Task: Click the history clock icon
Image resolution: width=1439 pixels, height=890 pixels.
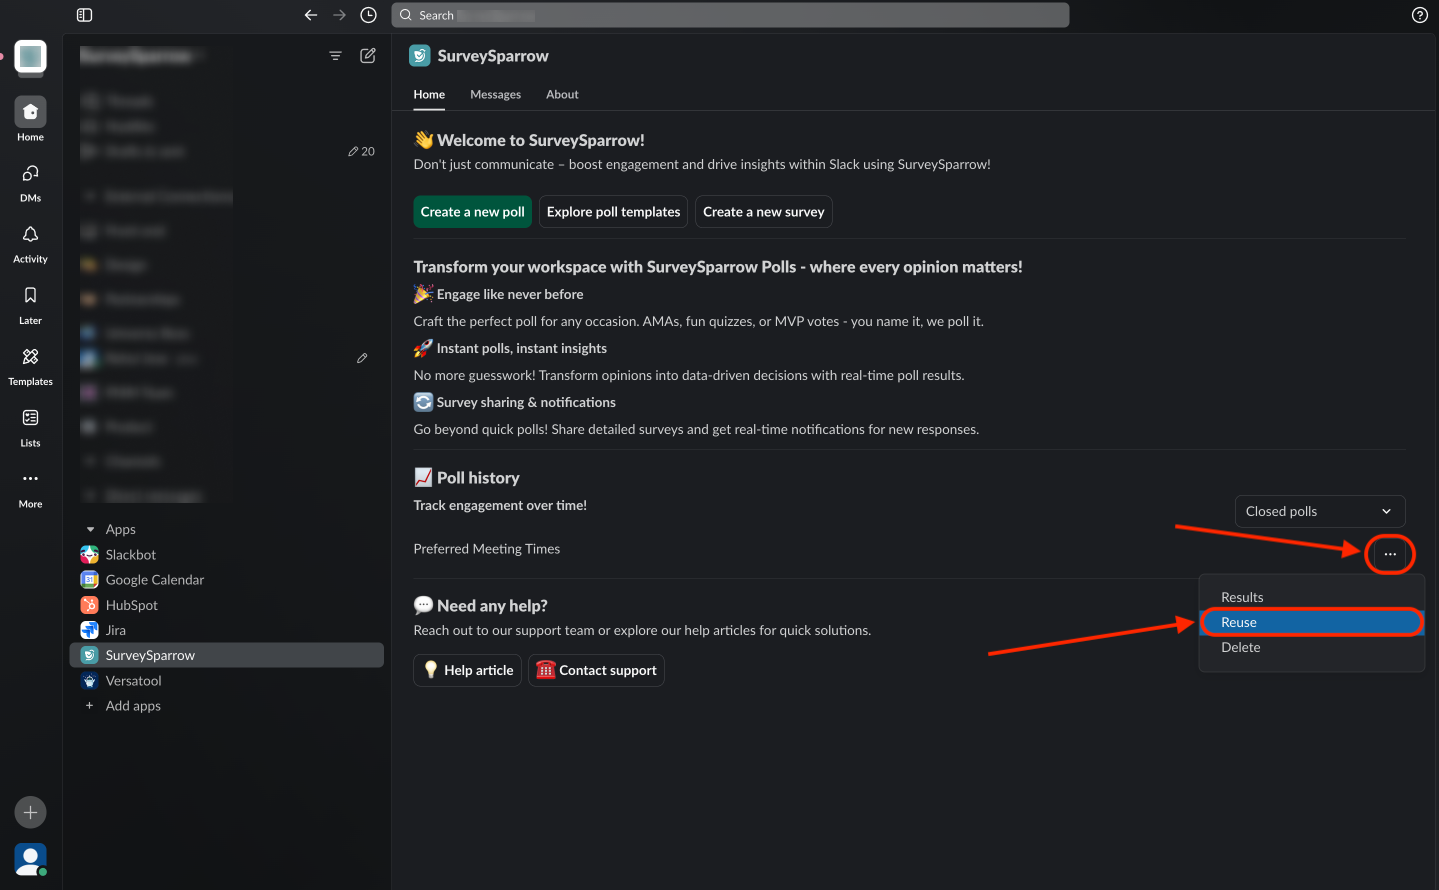Action: coord(368,15)
